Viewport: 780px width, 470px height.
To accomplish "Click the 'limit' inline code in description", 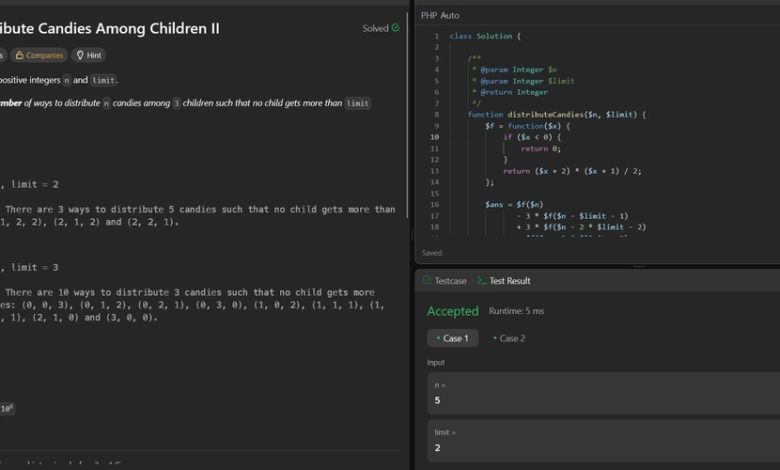I will [103, 80].
